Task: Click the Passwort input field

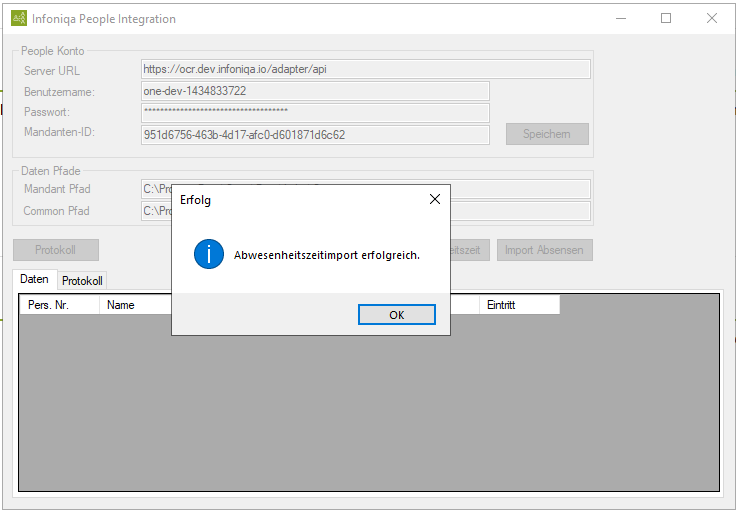Action: [315, 113]
